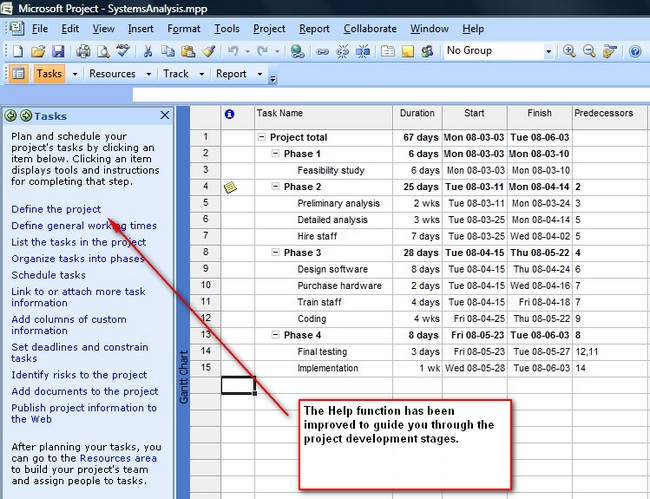The image size is (650, 499).
Task: Collapse the Phase 1 outline
Action: [275, 153]
